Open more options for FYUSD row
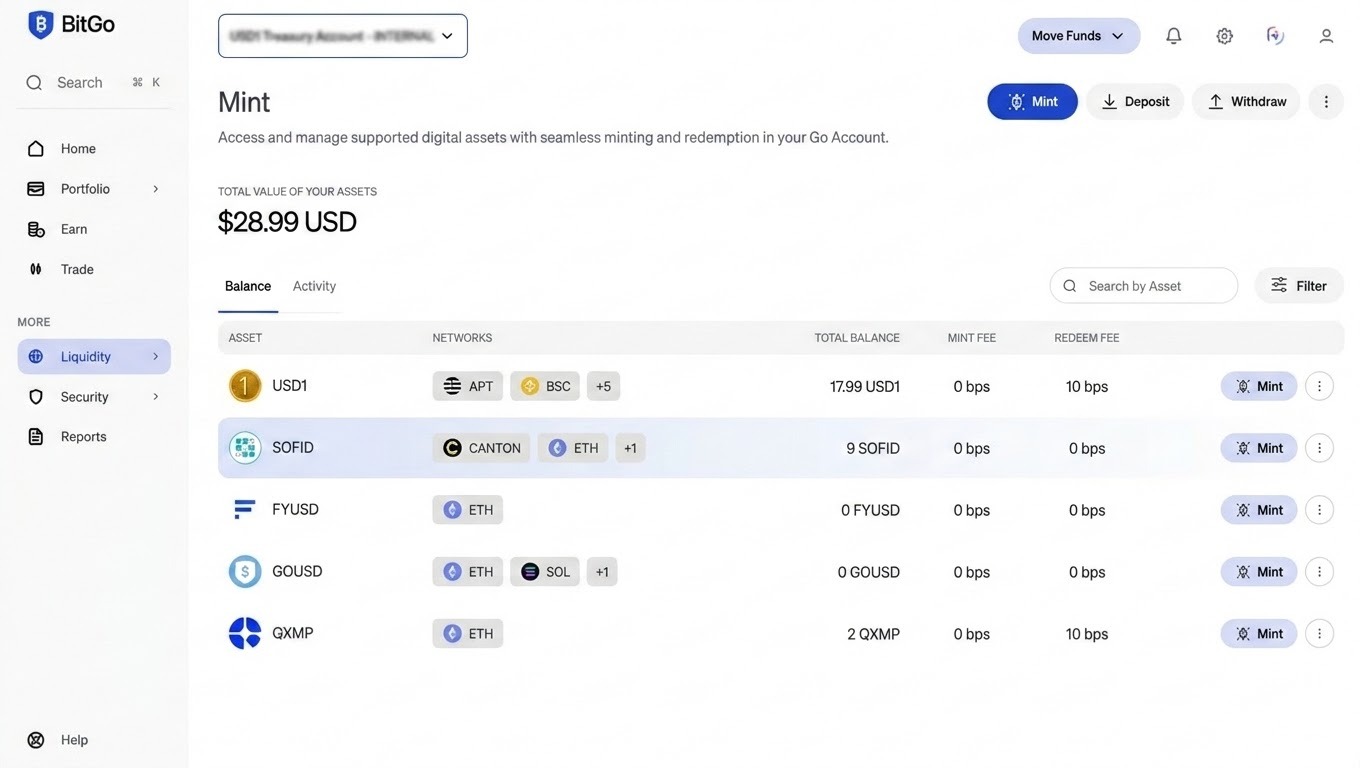This screenshot has width=1360, height=768. [x=1320, y=510]
